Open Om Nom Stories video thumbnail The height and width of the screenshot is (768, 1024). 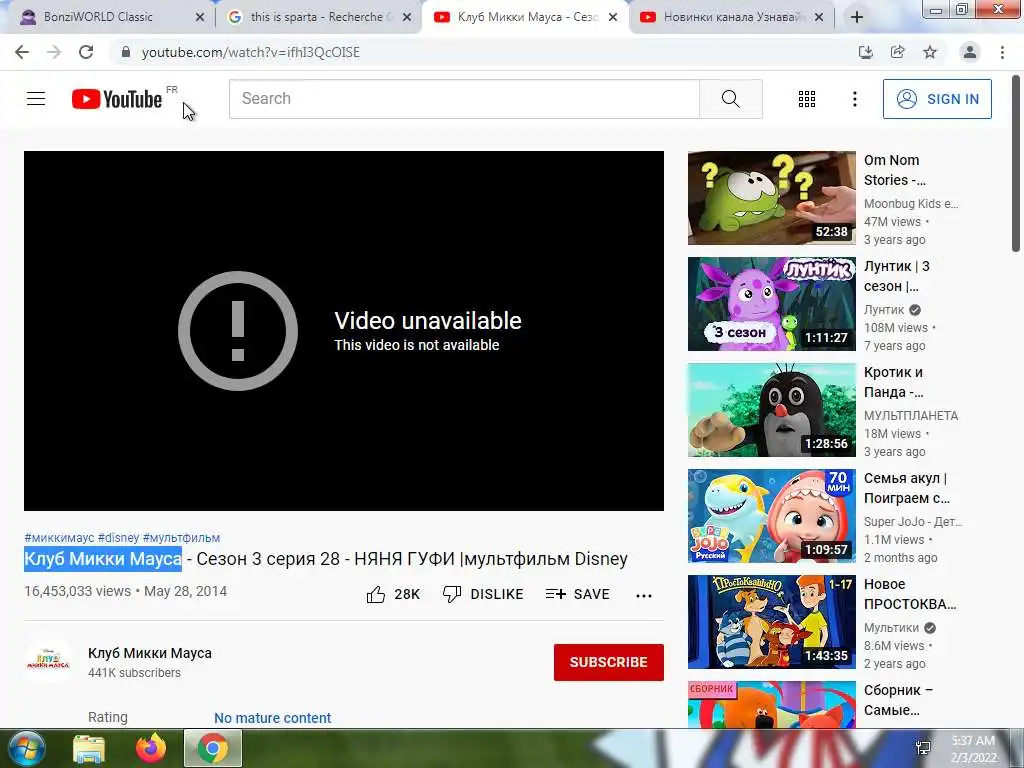(771, 198)
